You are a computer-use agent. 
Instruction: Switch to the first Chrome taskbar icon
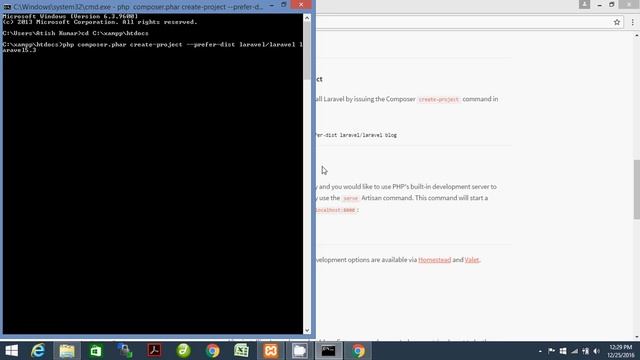click(212, 351)
